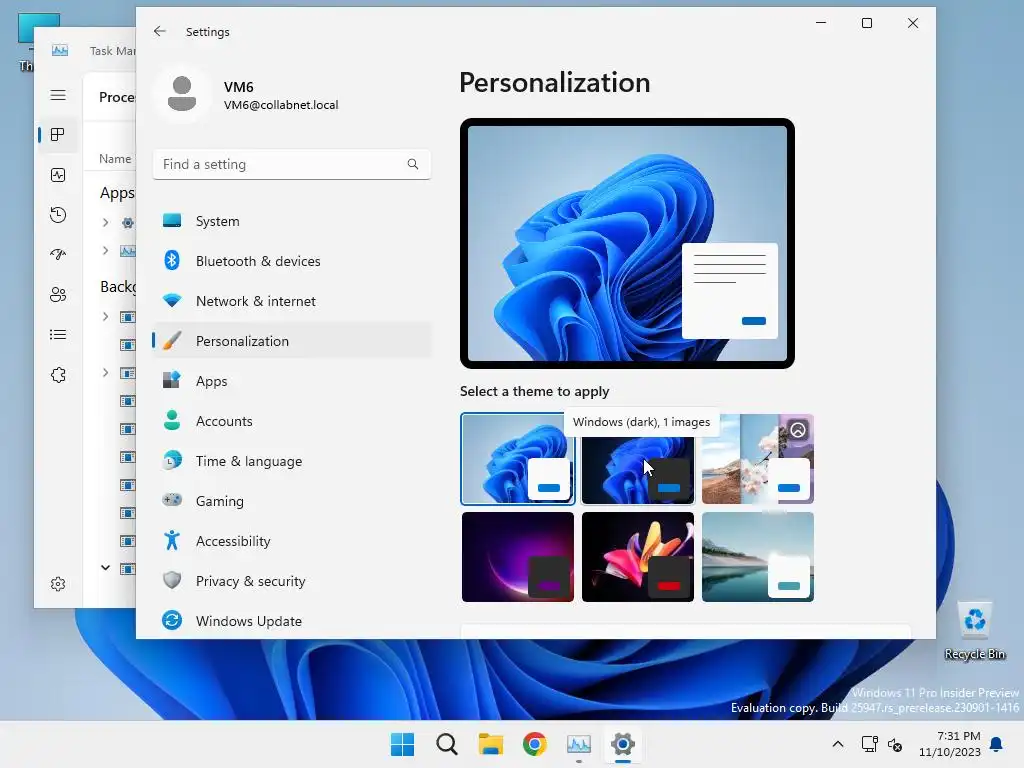This screenshot has width=1024, height=768.
Task: Expand the second Apps row in Task Manager
Action: pos(105,251)
